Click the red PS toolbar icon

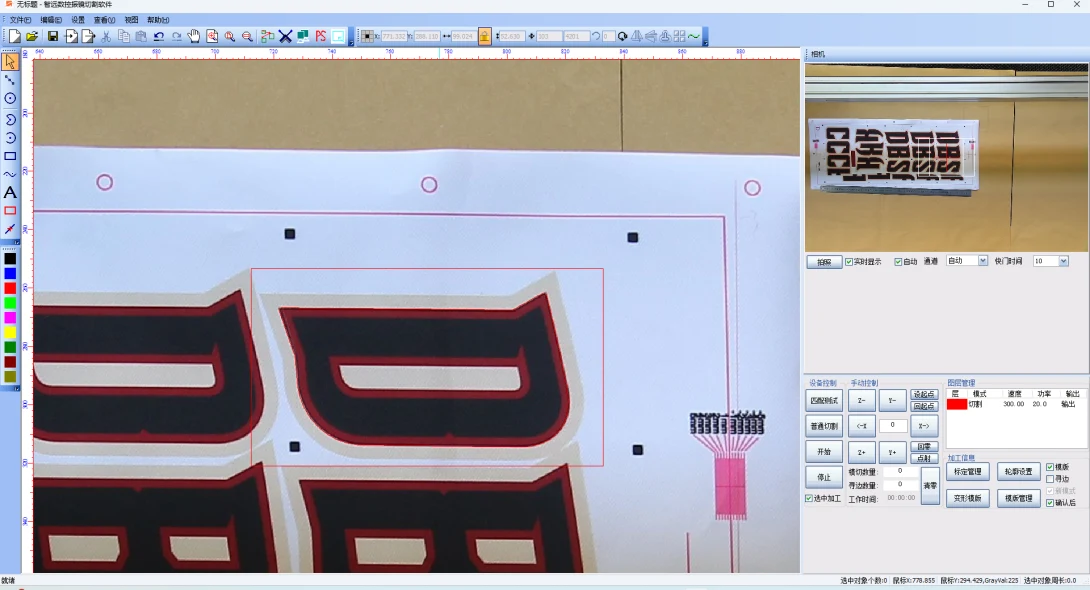pos(321,37)
